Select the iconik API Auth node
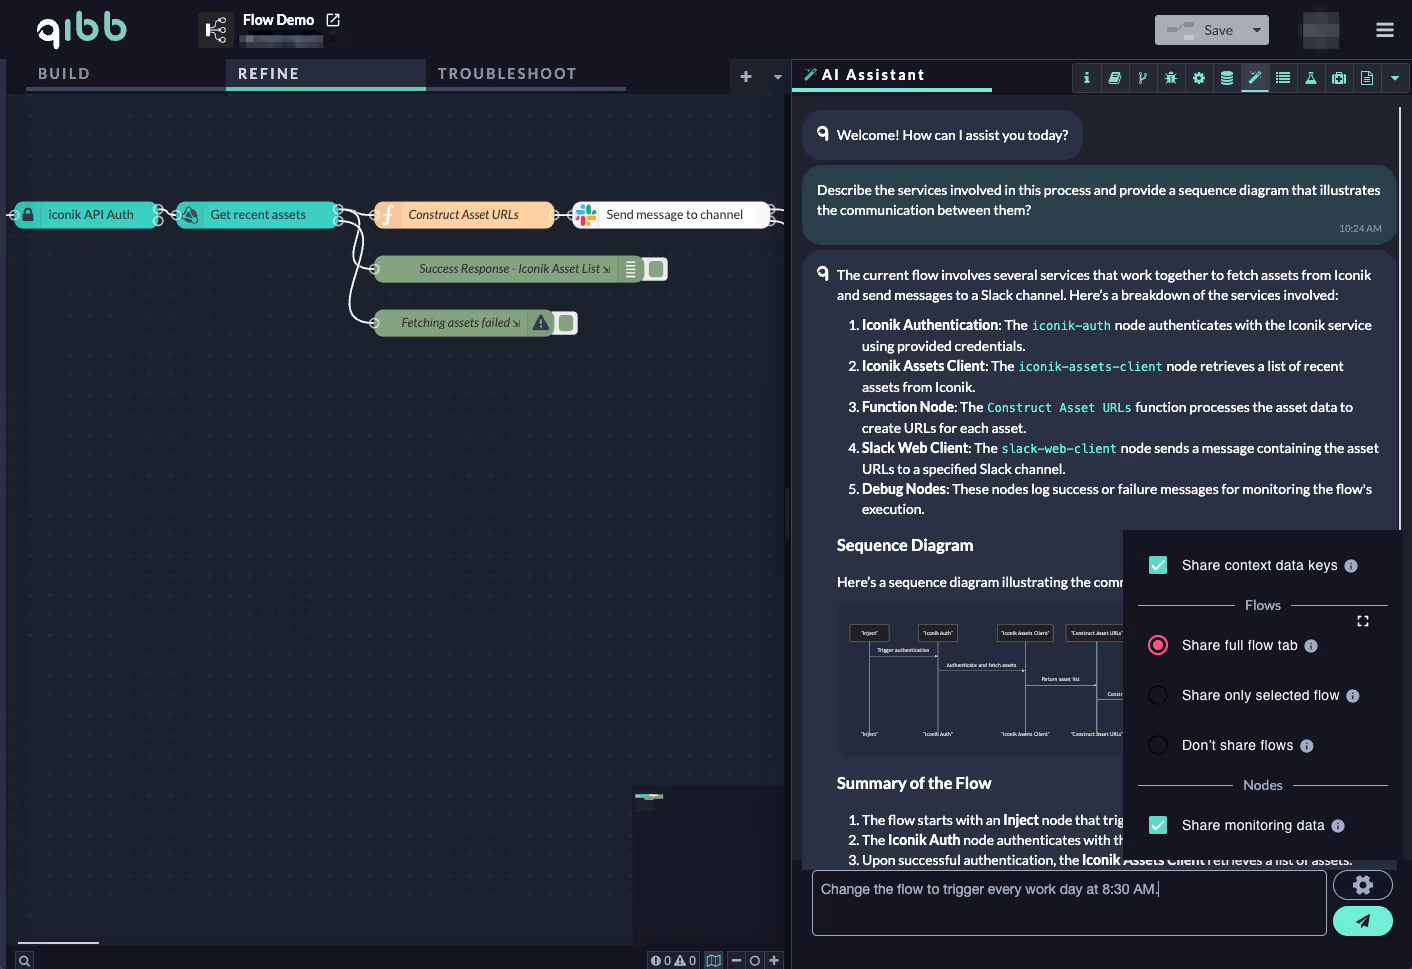 [87, 215]
